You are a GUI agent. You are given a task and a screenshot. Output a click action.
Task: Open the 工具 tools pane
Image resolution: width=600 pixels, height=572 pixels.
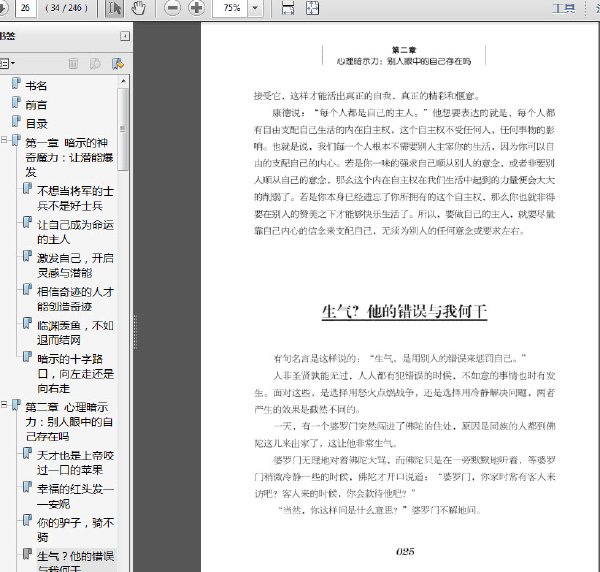[563, 8]
